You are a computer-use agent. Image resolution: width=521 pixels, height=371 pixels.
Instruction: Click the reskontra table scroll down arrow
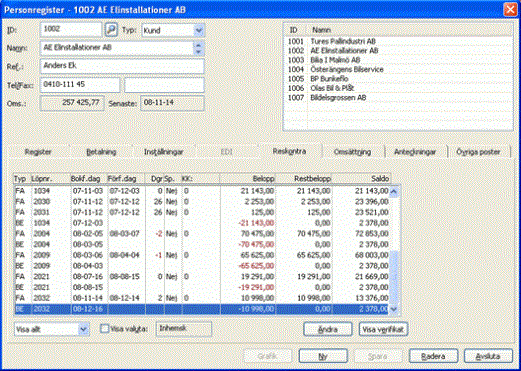394,309
